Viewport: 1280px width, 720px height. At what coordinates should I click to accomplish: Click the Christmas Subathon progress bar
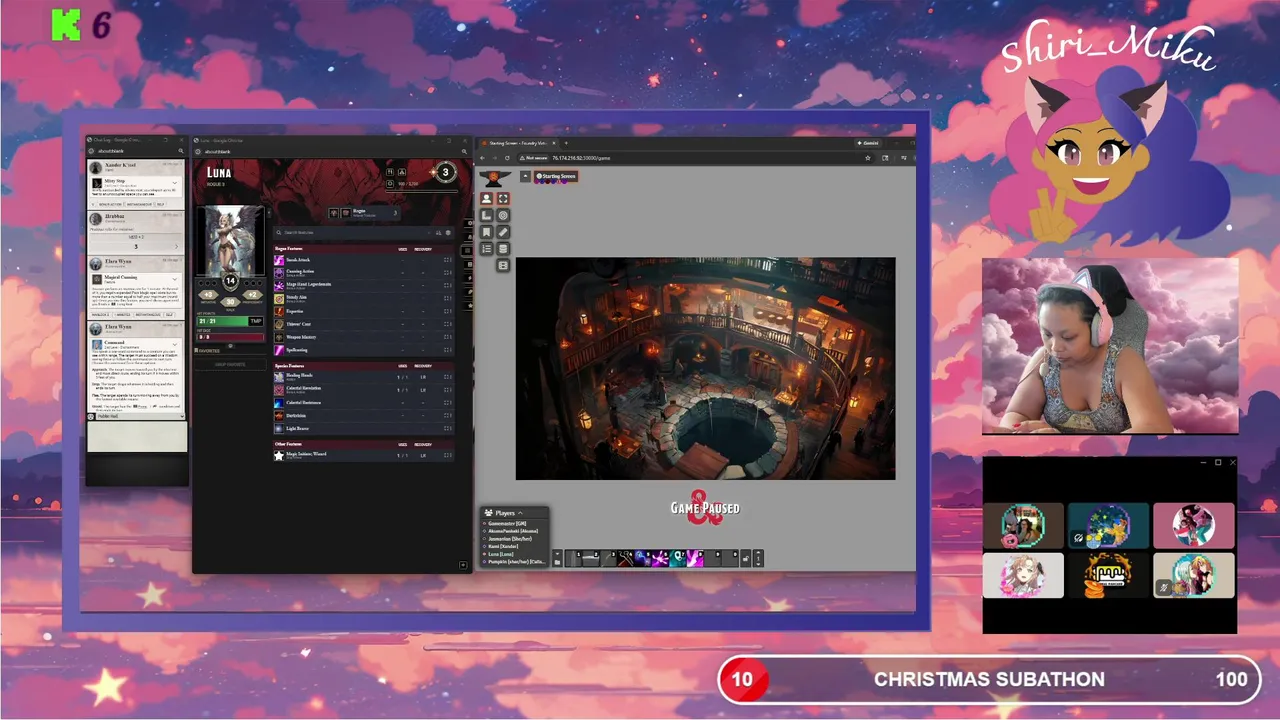tap(990, 680)
